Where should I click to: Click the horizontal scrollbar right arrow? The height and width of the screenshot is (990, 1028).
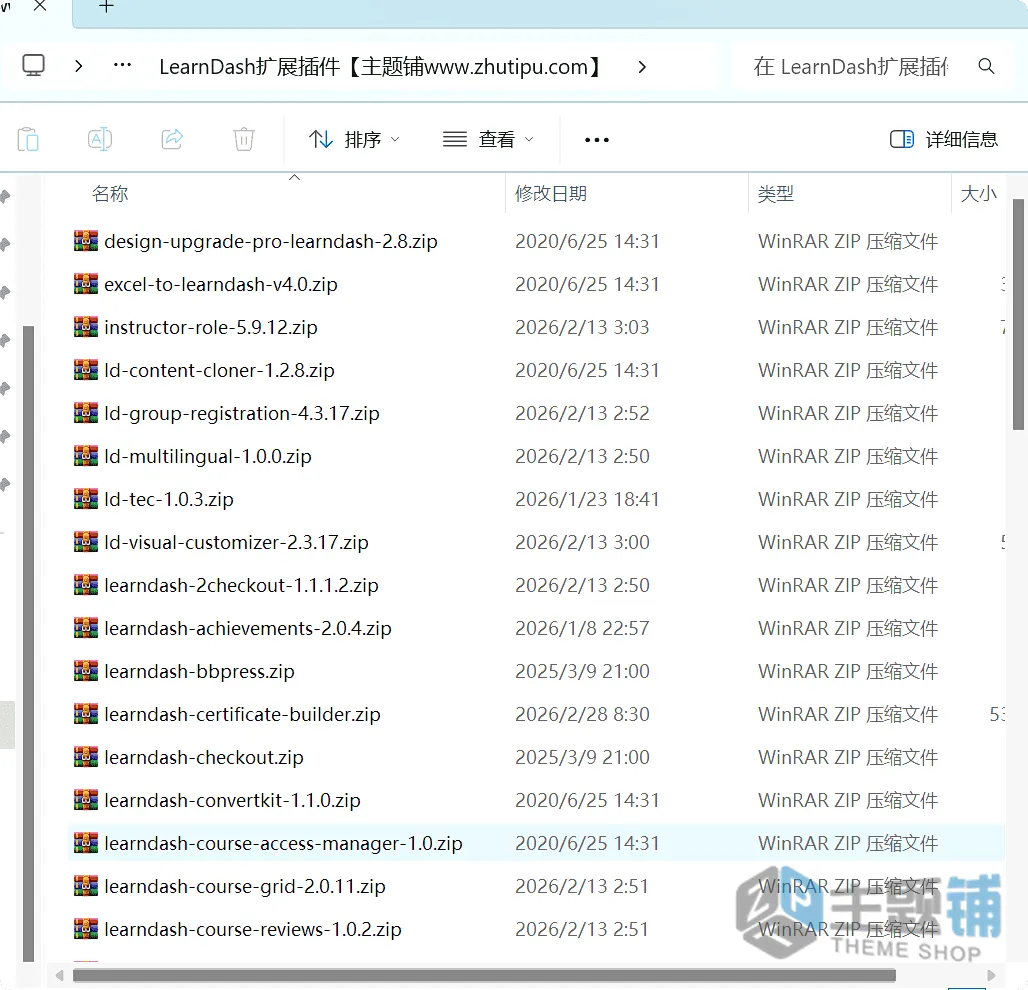pyautogui.click(x=991, y=975)
